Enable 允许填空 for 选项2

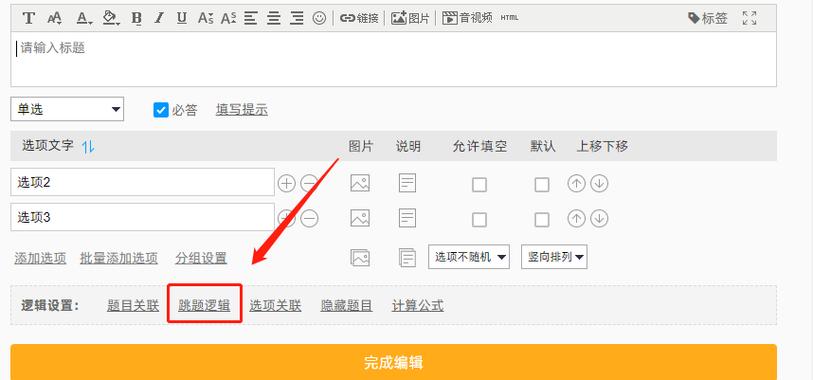coord(479,185)
